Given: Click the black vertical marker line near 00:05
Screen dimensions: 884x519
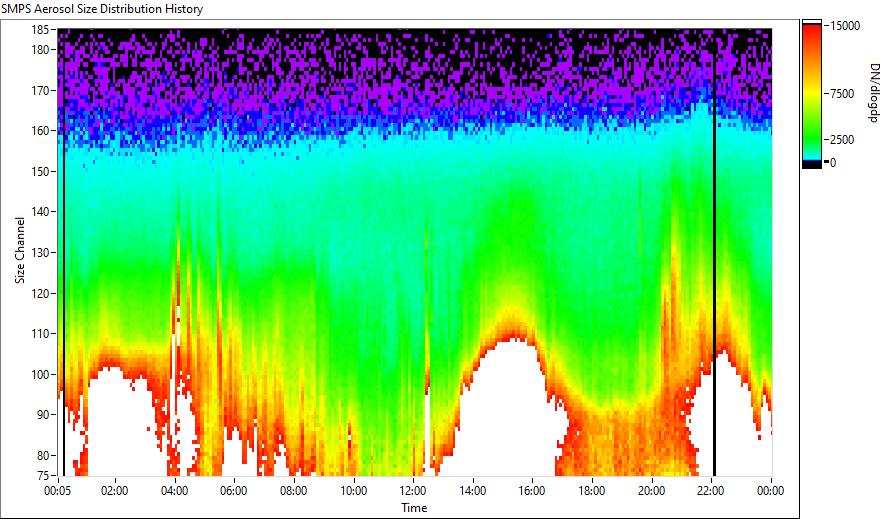Looking at the screenshot, I should pos(63,252).
